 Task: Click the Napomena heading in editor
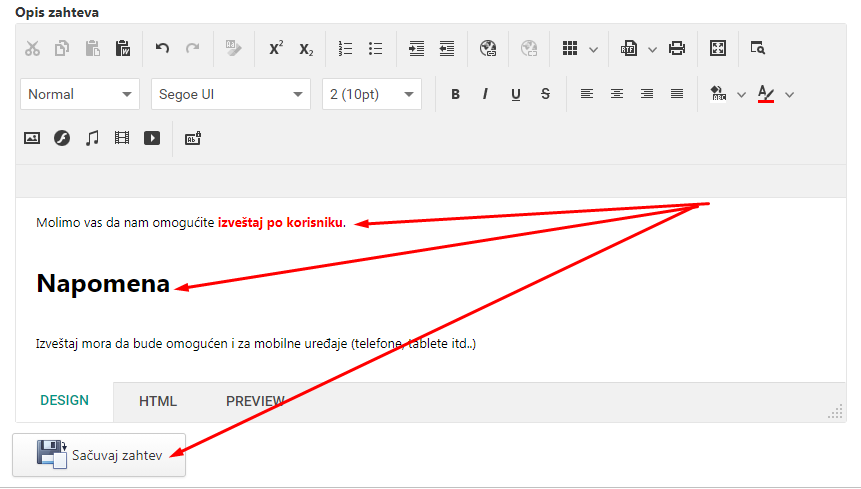103,284
